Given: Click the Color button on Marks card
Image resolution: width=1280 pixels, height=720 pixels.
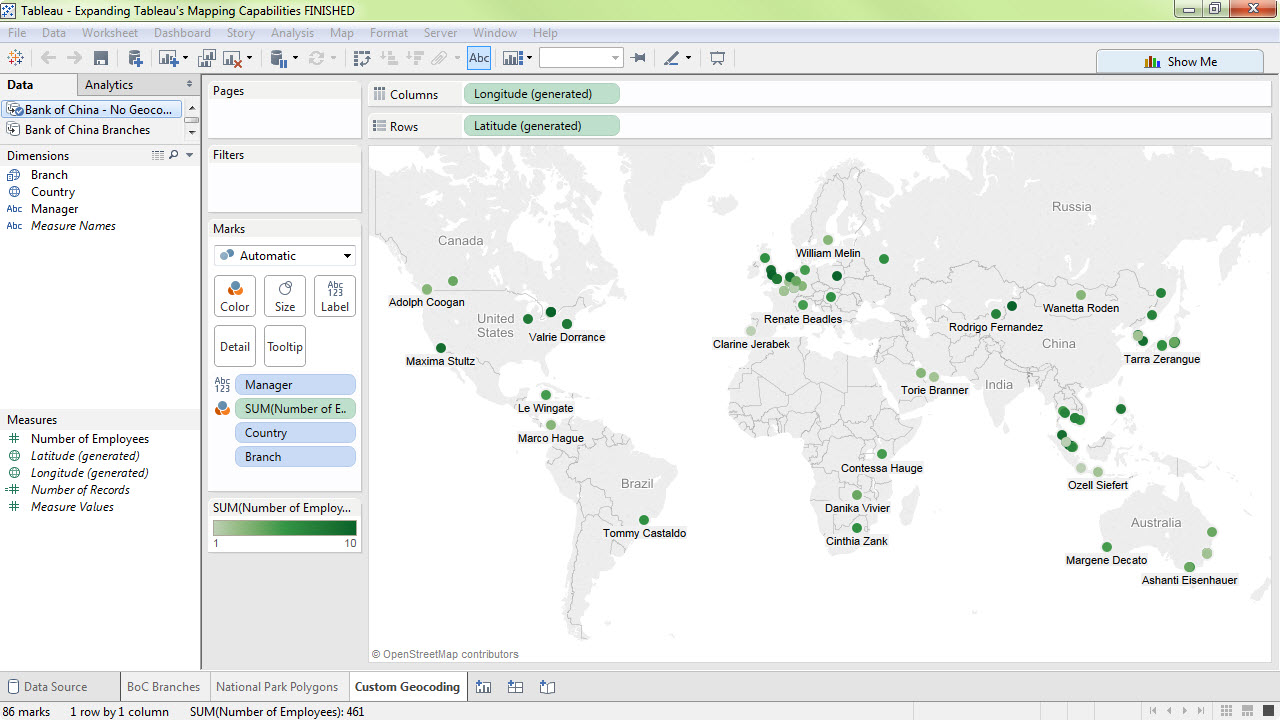Looking at the screenshot, I should (235, 296).
